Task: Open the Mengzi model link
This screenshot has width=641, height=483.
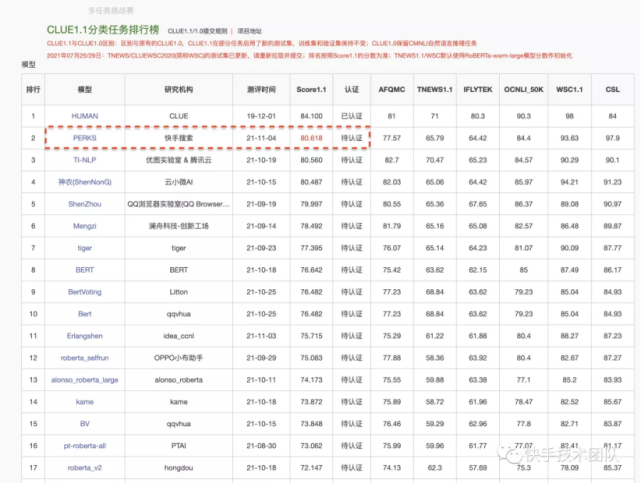Action: click(85, 226)
